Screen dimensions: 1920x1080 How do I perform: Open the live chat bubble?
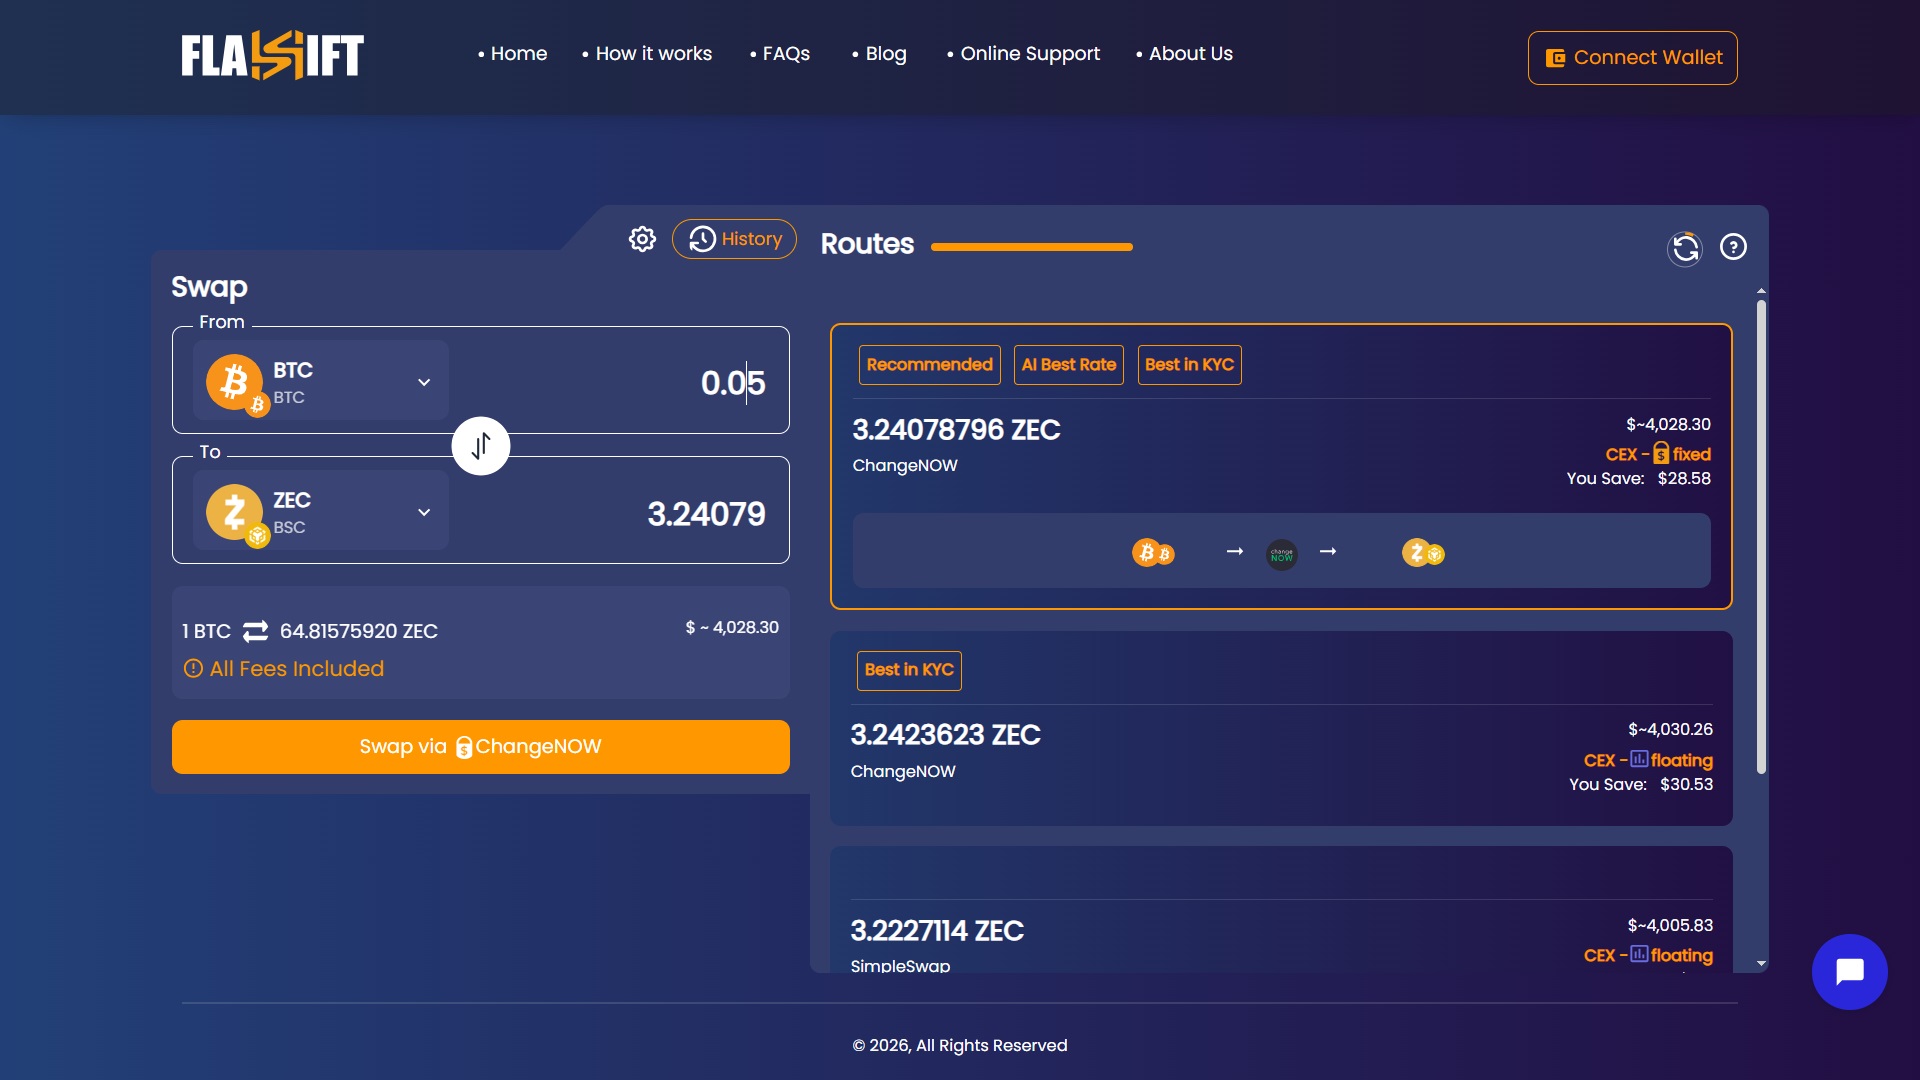[x=1849, y=972]
